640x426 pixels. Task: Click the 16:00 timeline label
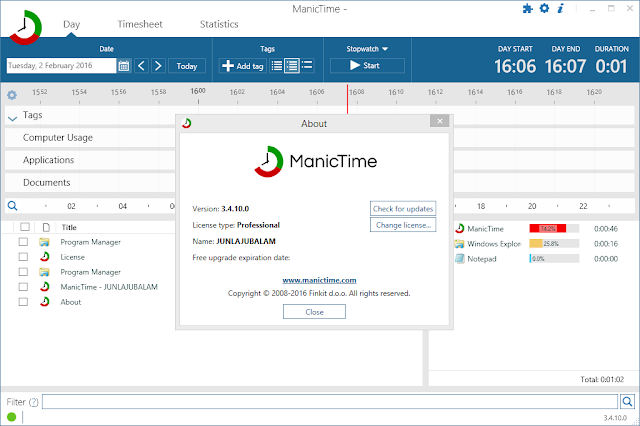point(198,91)
